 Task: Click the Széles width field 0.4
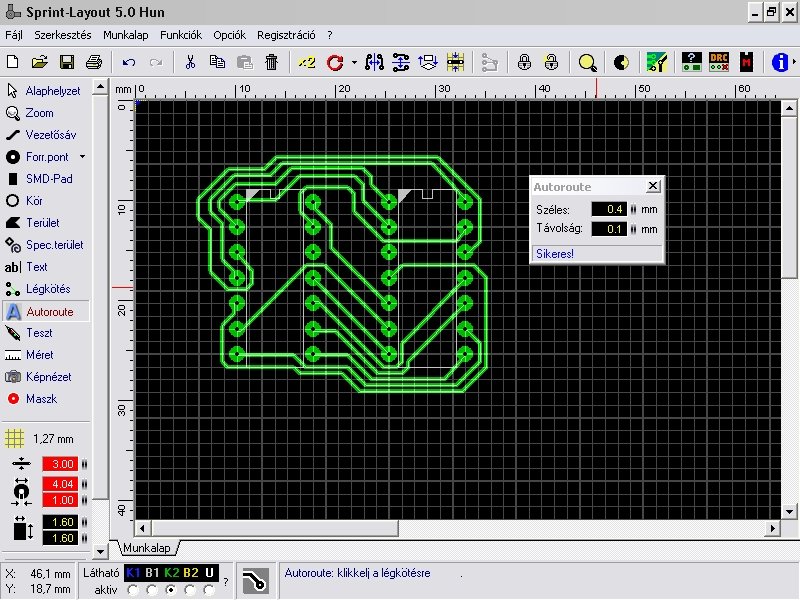pyautogui.click(x=609, y=209)
